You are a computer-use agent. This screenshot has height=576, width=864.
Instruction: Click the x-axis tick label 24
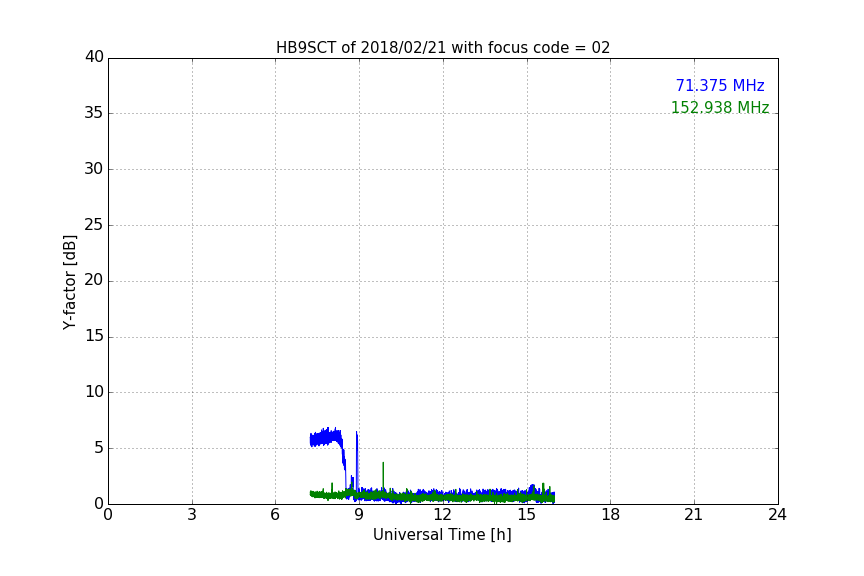tap(777, 515)
